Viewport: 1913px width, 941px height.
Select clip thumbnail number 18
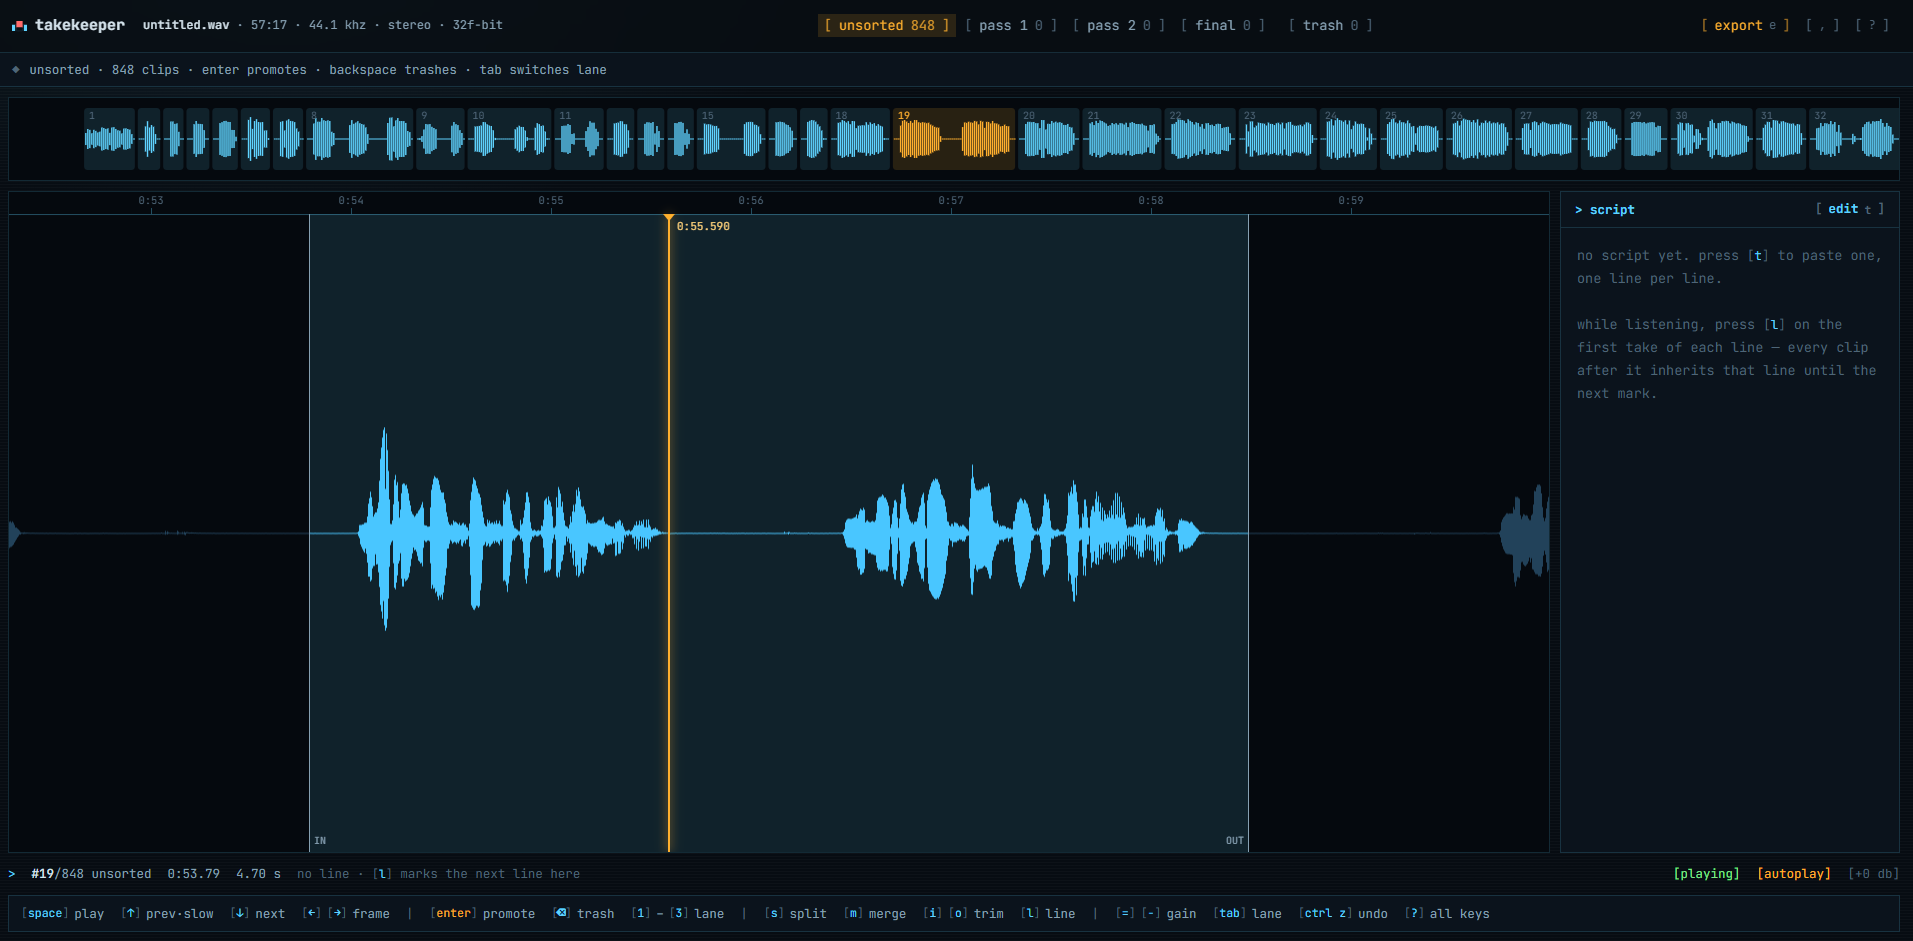(860, 139)
